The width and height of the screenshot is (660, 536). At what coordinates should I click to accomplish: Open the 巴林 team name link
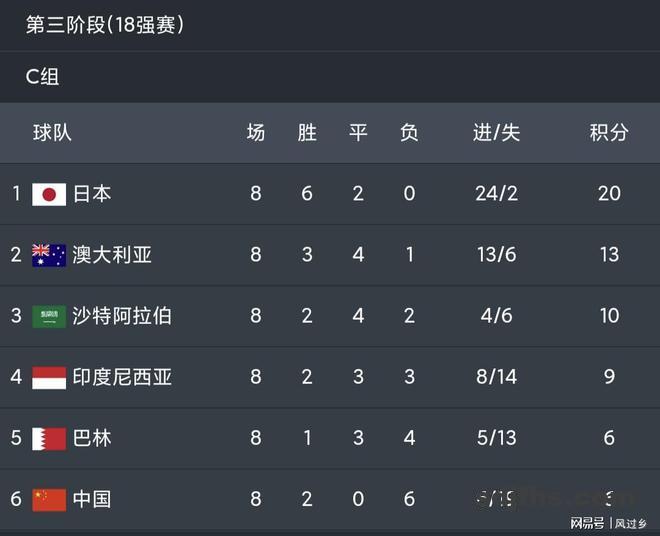(x=92, y=438)
